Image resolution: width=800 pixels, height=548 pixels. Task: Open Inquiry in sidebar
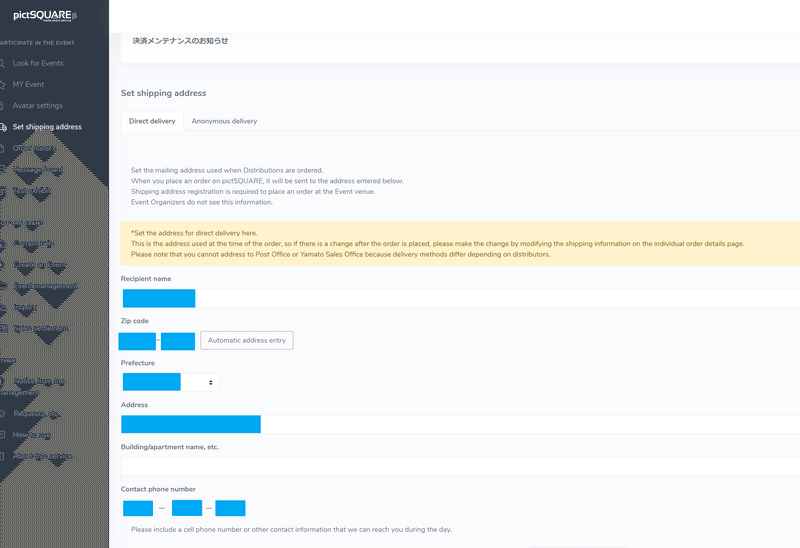click(x=25, y=307)
